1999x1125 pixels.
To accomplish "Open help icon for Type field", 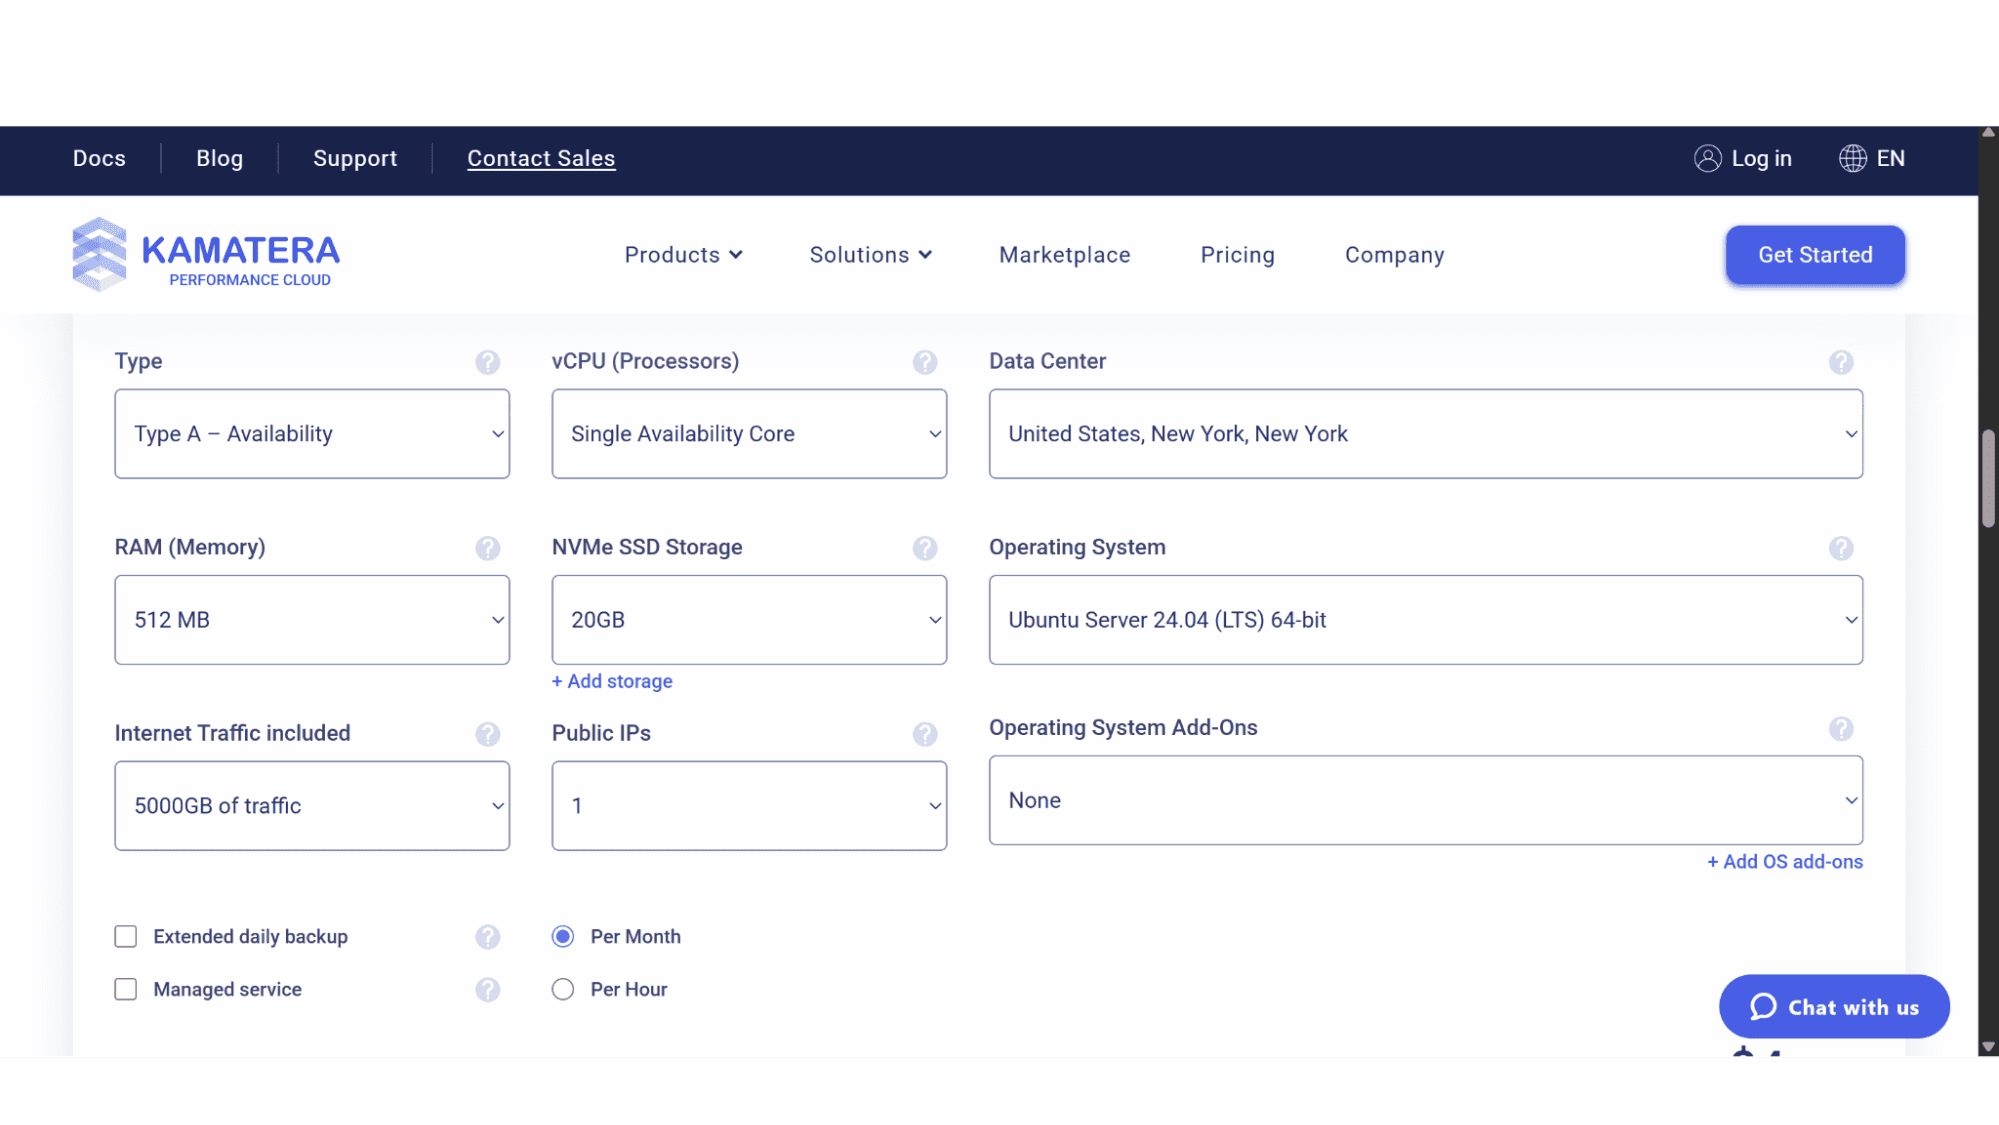I will point(487,362).
